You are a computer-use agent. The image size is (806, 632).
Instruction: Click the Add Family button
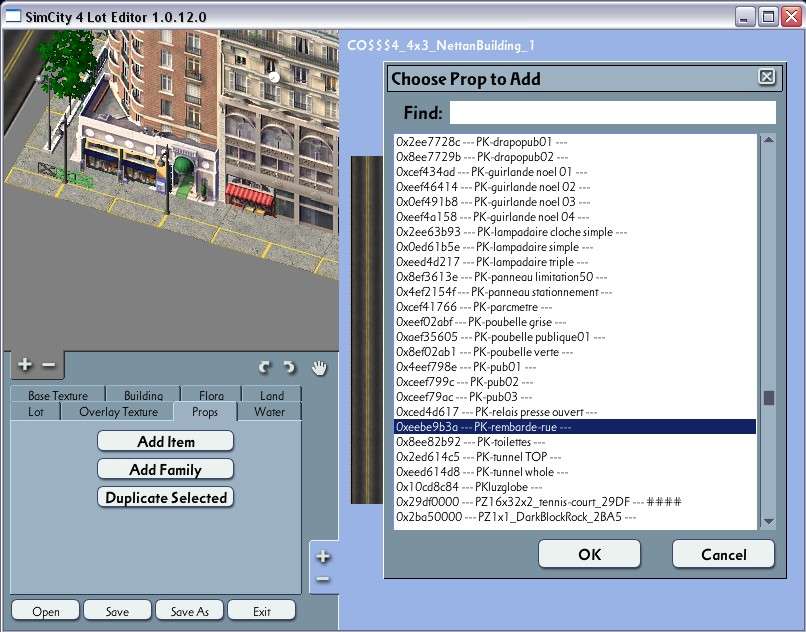(x=166, y=469)
